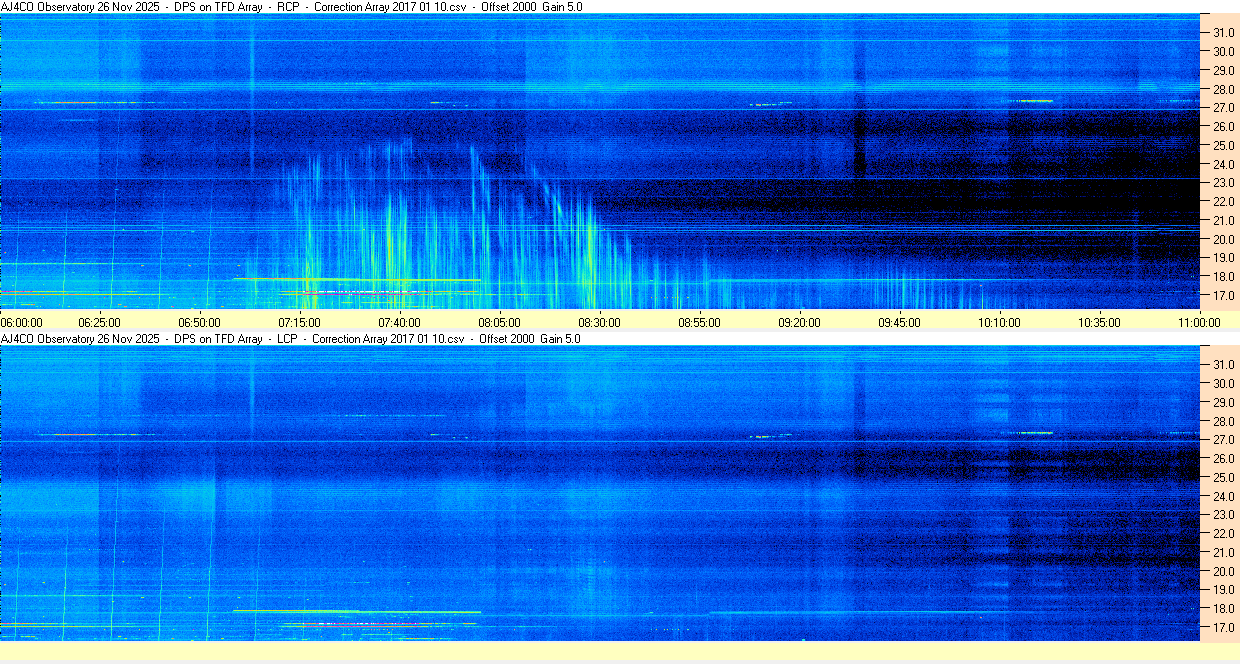Click the 11:00:00 time axis label
1240x664 pixels.
pos(1199,322)
